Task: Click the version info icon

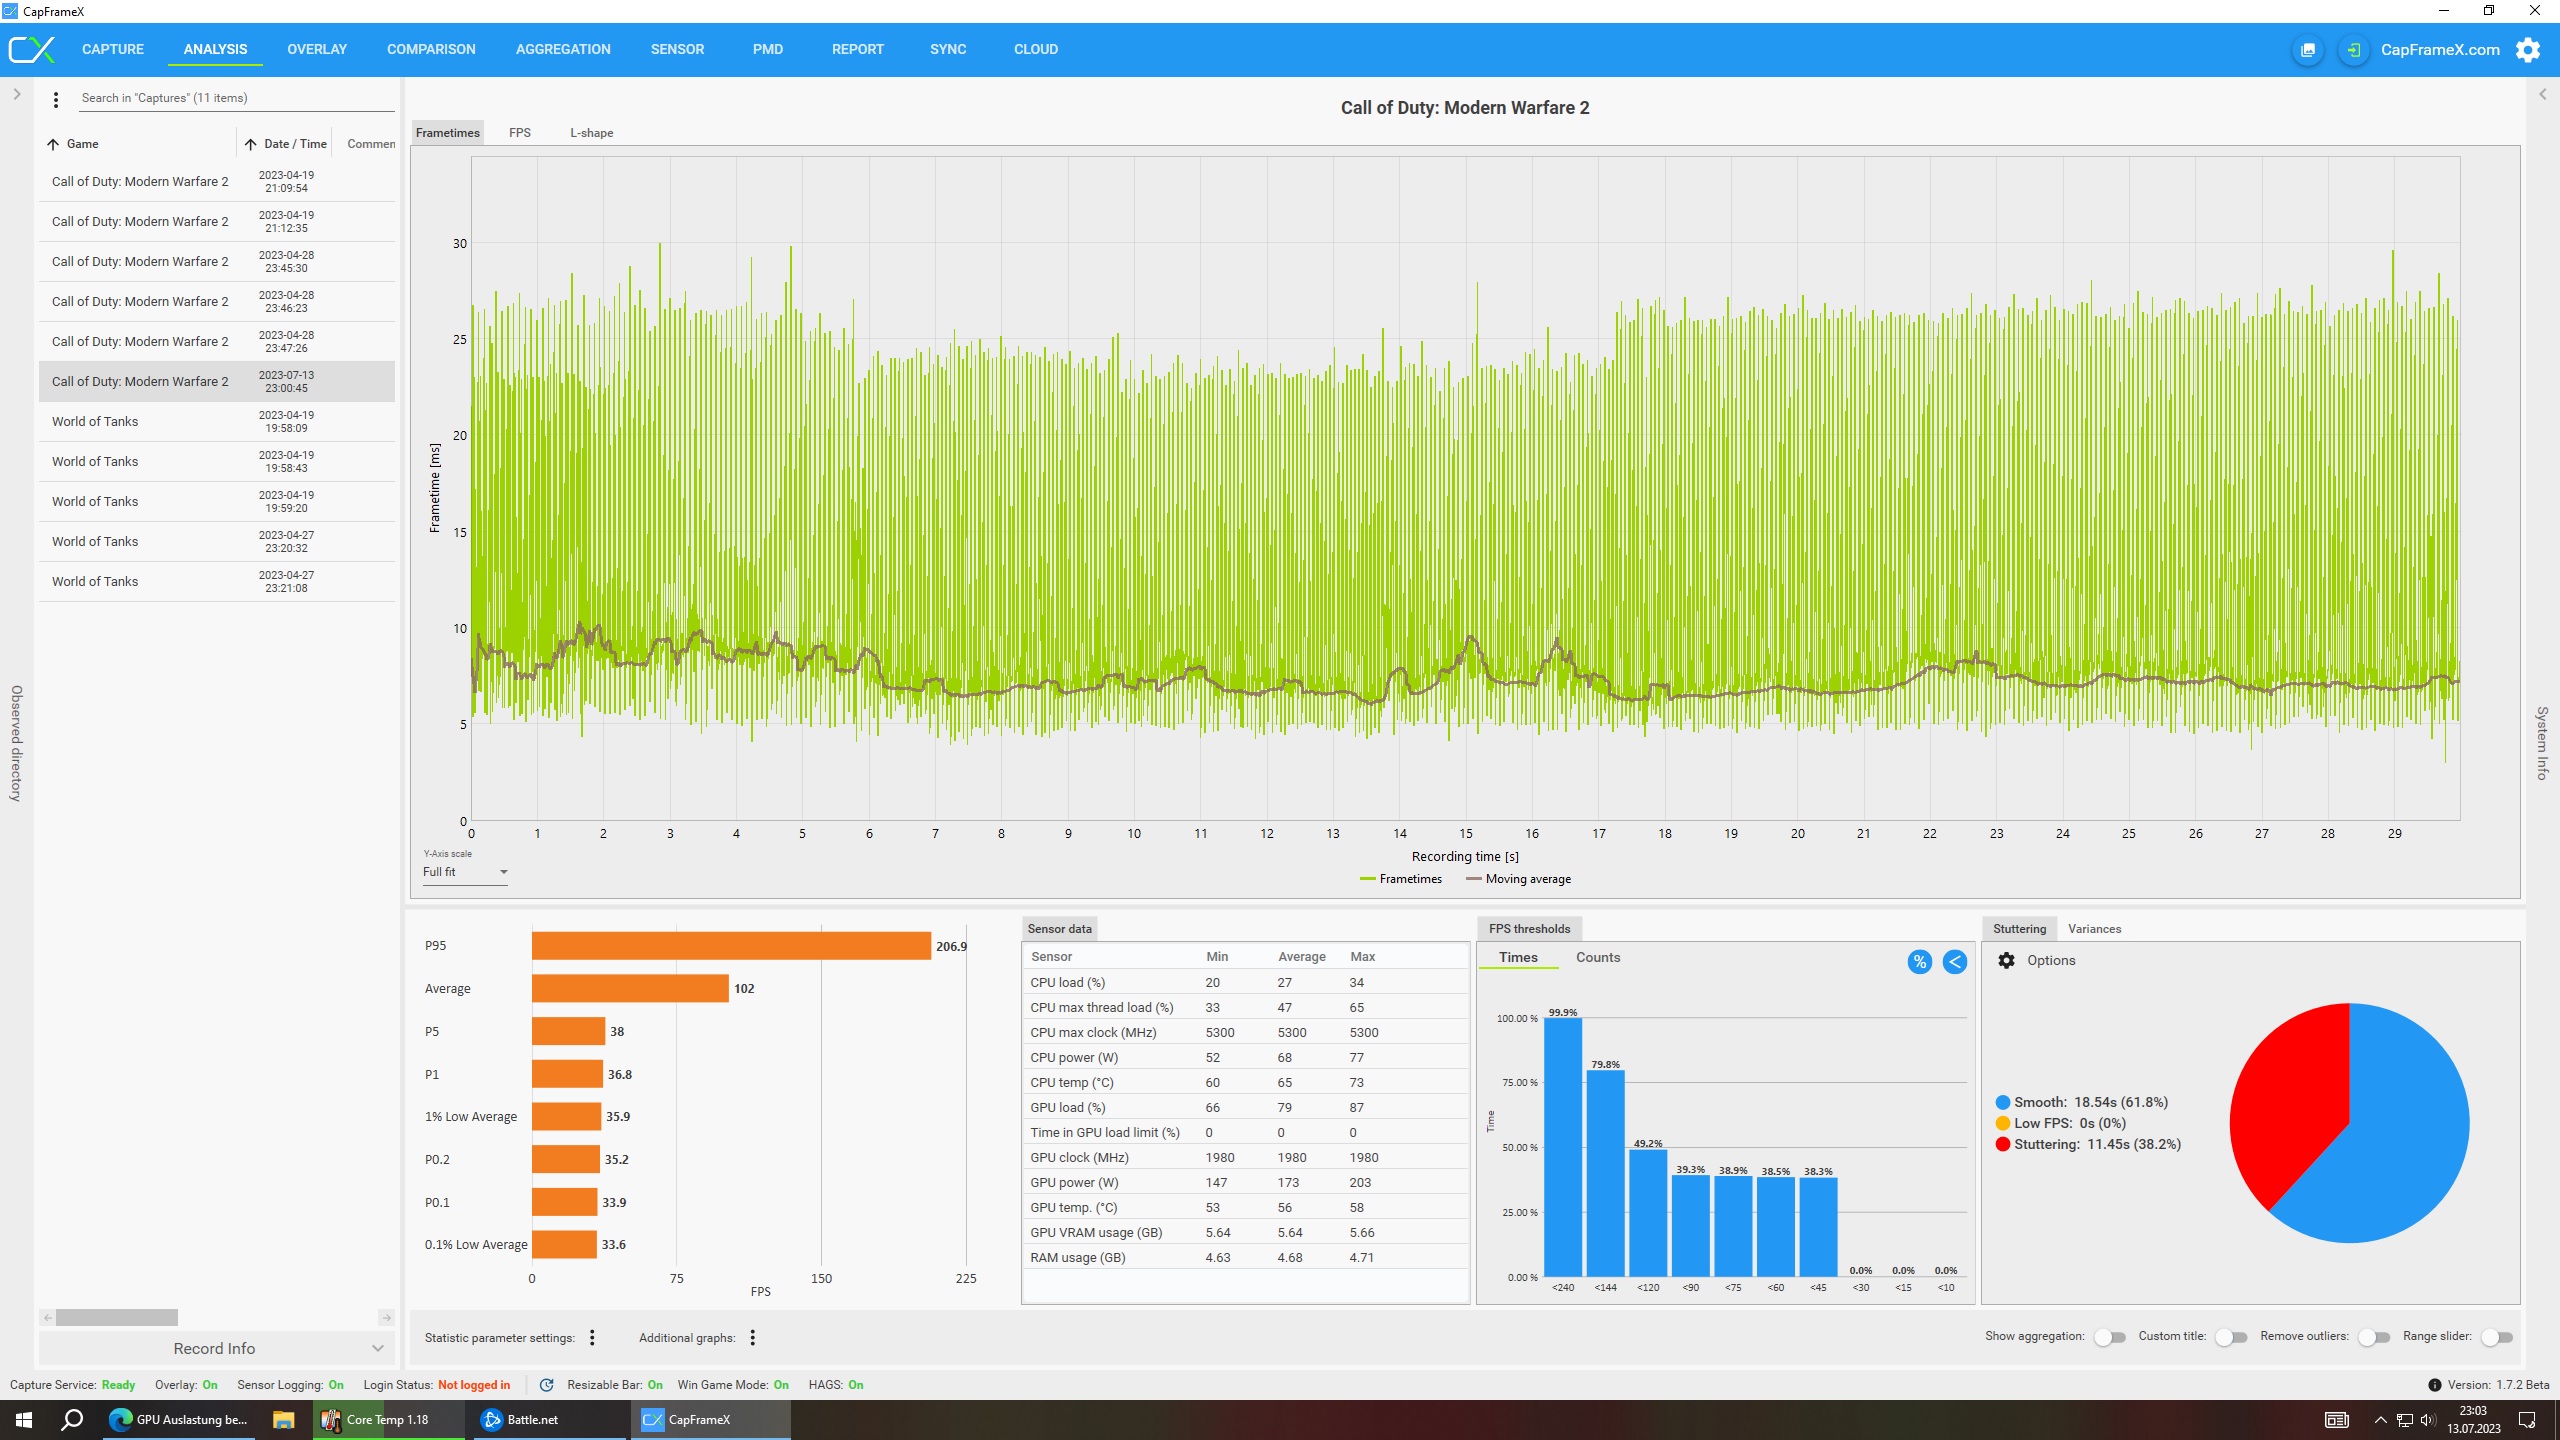Action: (2434, 1385)
